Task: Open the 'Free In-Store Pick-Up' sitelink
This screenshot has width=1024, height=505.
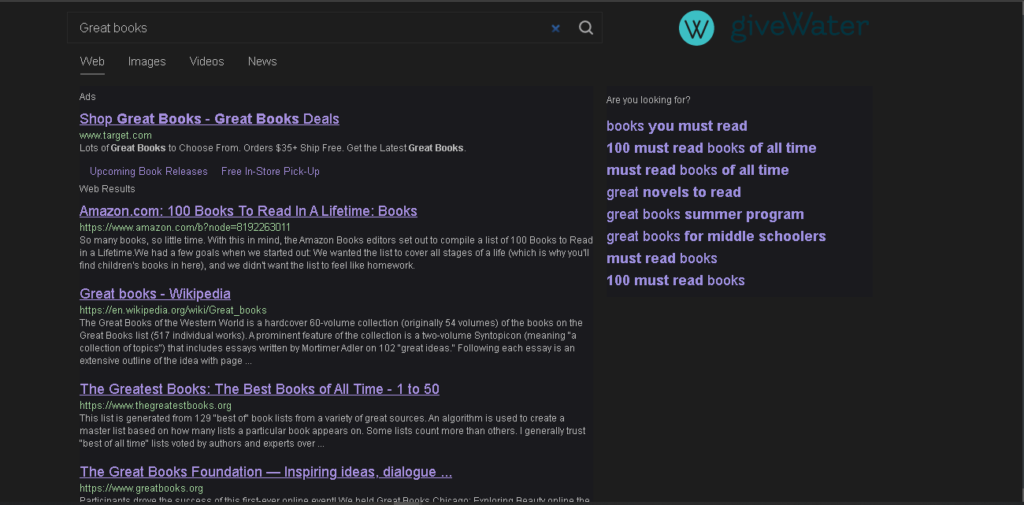Action: coord(270,171)
